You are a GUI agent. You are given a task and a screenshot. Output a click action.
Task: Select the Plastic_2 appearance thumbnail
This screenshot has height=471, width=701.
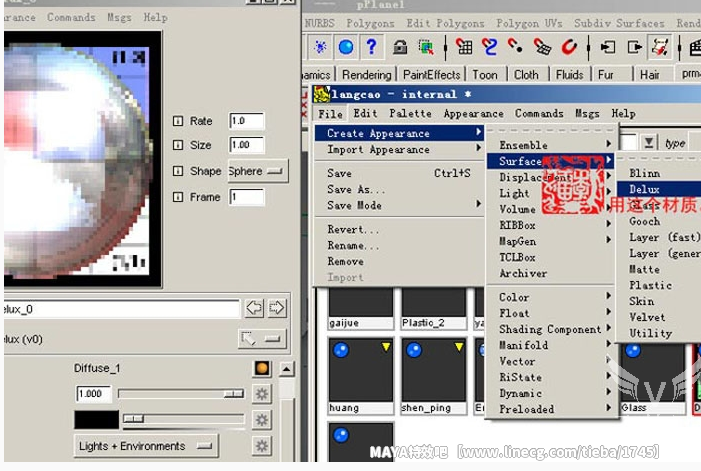coord(433,308)
